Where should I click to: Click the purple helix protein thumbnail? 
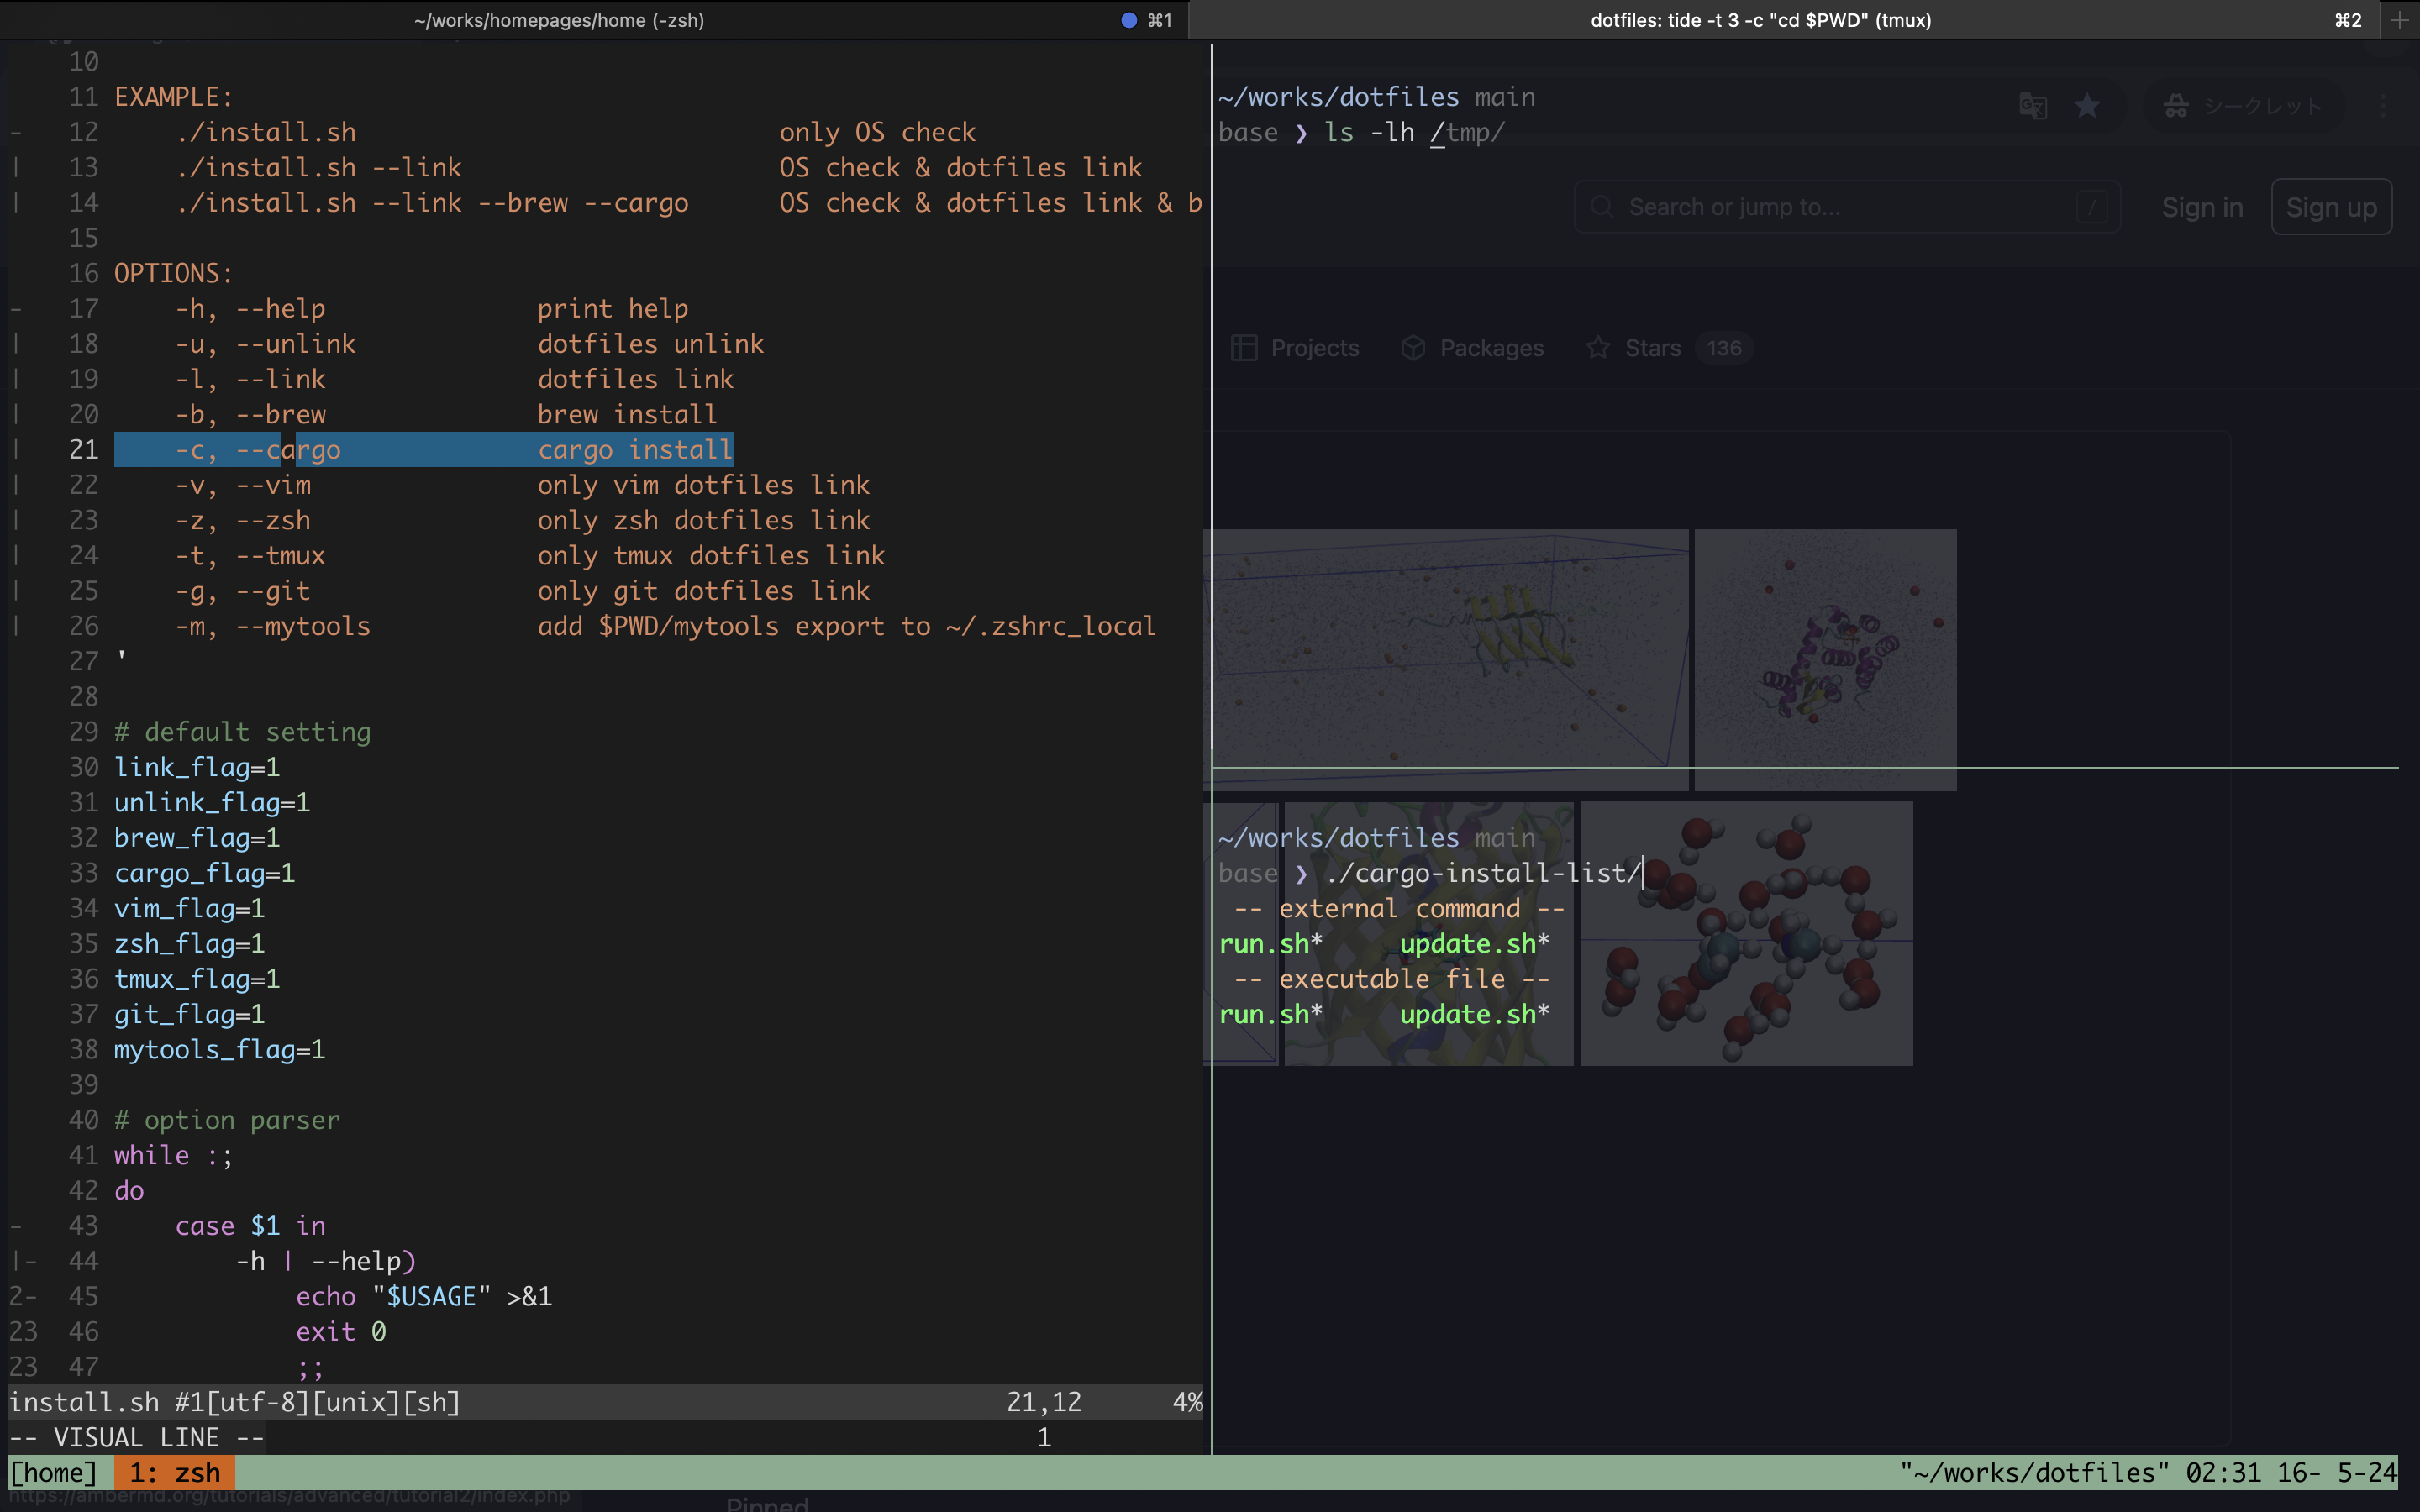point(1825,659)
